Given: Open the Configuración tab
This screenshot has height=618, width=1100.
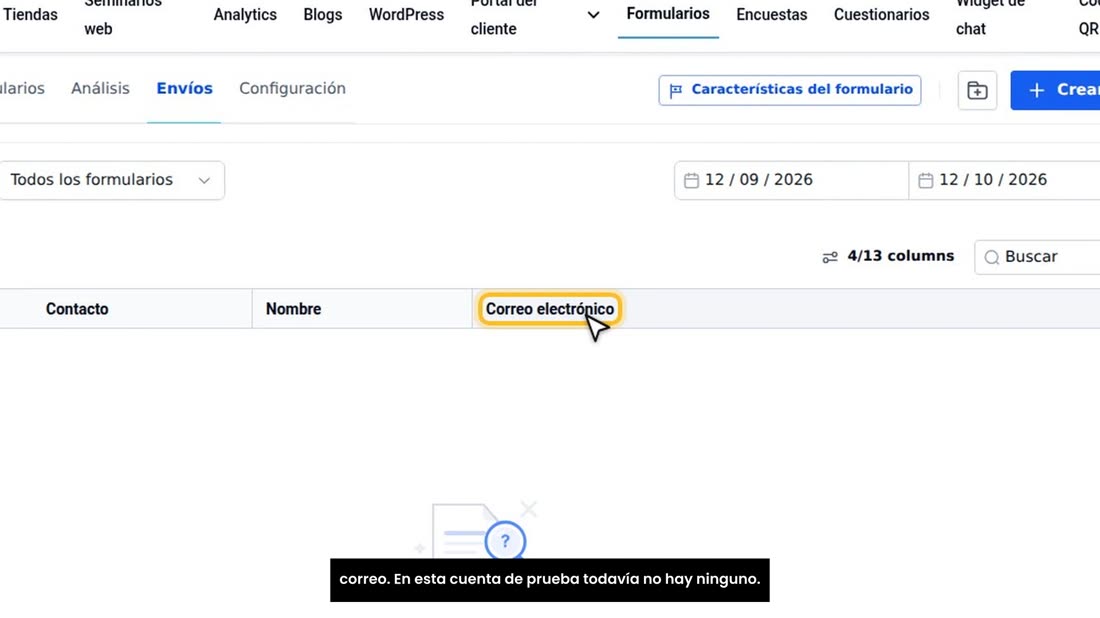Looking at the screenshot, I should [293, 88].
